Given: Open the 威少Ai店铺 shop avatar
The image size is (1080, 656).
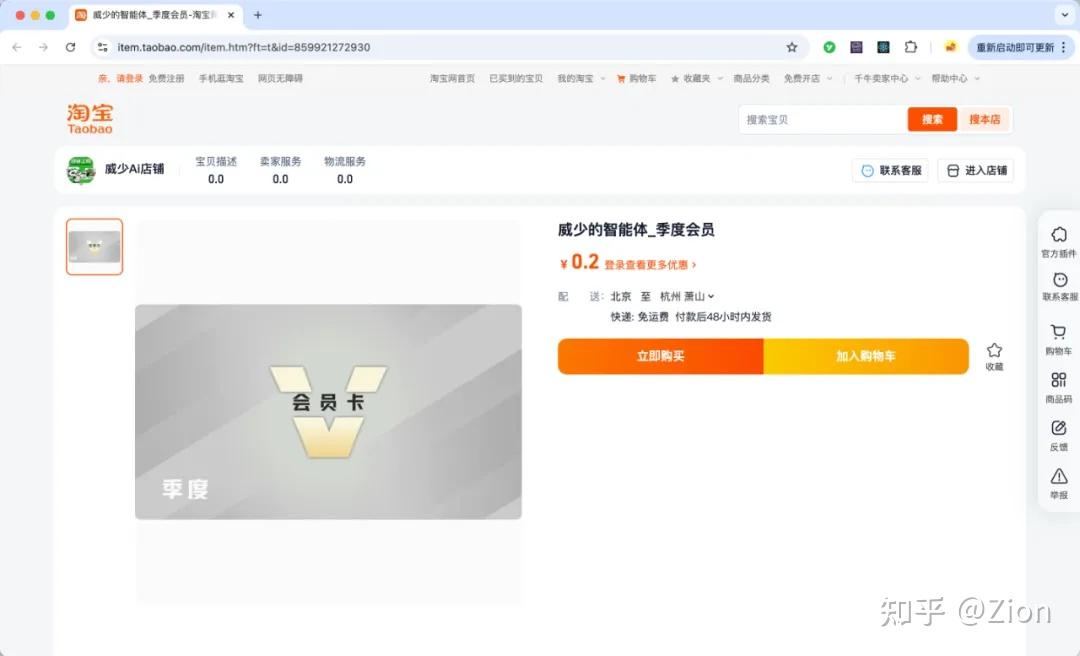Looking at the screenshot, I should click(x=81, y=170).
